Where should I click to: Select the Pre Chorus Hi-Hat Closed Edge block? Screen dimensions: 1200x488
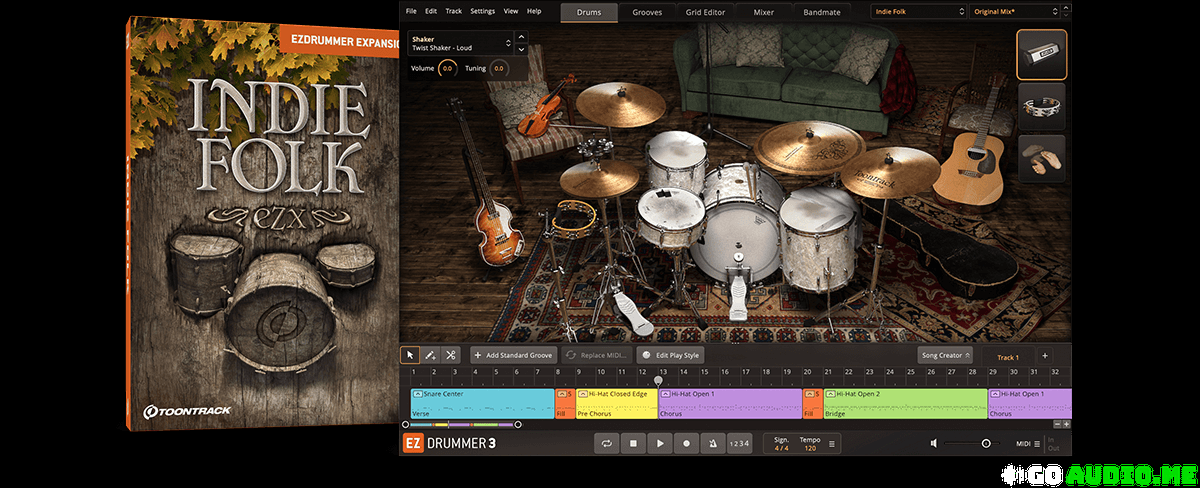pyautogui.click(x=617, y=403)
